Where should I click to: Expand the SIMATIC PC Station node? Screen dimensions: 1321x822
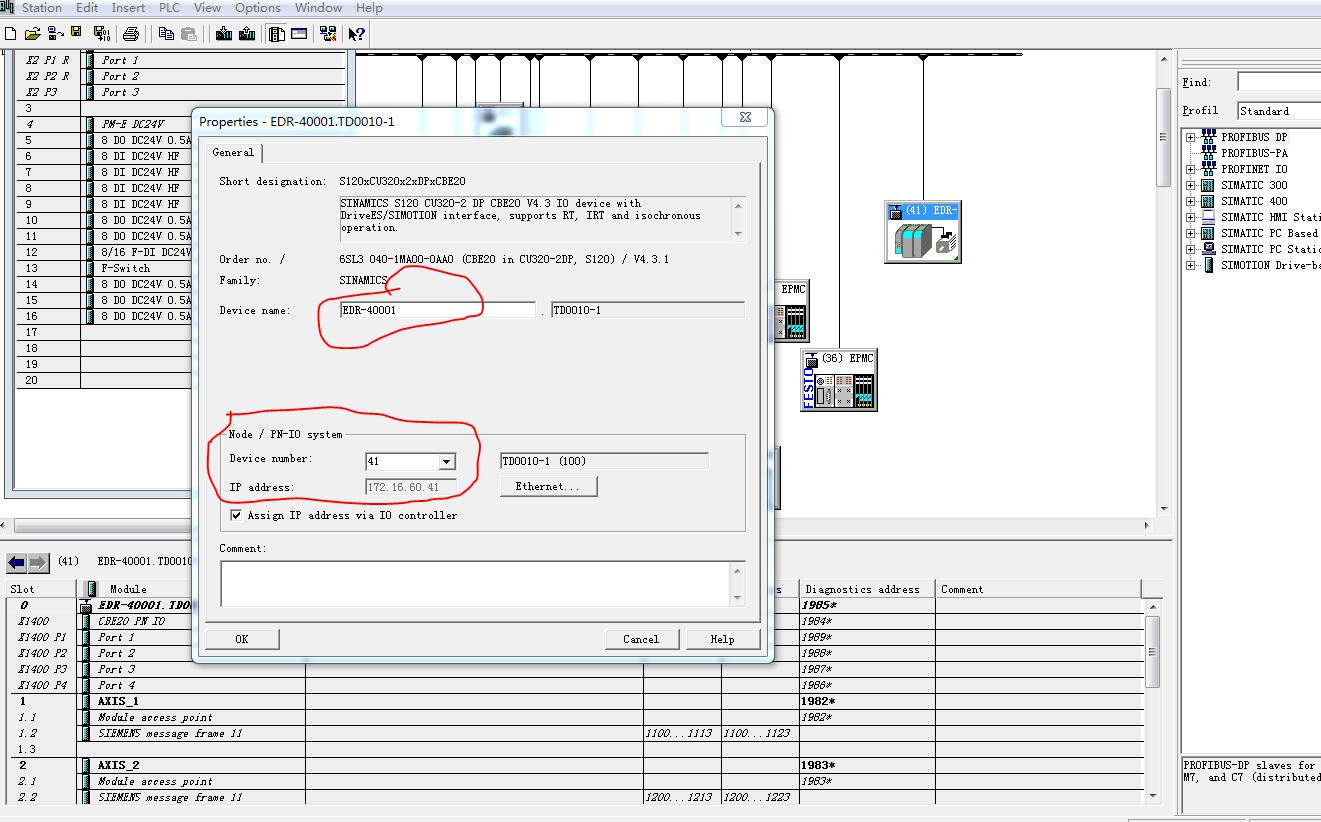pyautogui.click(x=1190, y=249)
